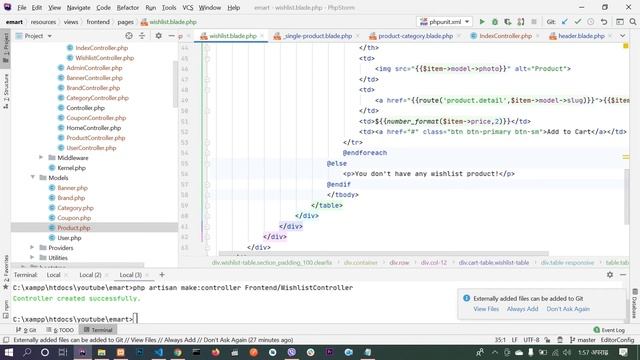Open the Event Log
640x360 pixels.
point(609,330)
